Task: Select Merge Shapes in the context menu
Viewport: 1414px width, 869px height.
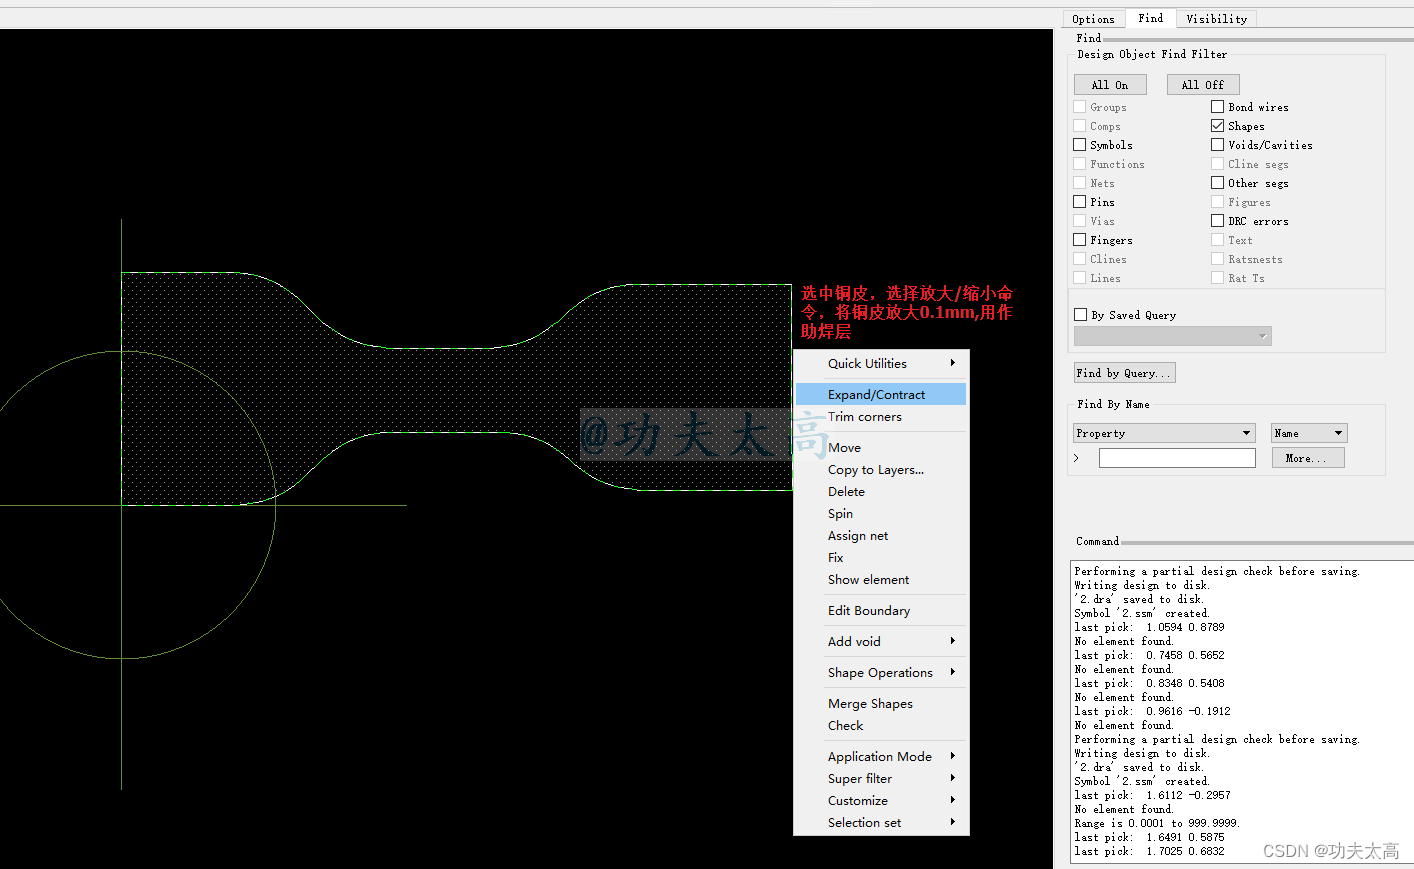Action: pos(870,704)
